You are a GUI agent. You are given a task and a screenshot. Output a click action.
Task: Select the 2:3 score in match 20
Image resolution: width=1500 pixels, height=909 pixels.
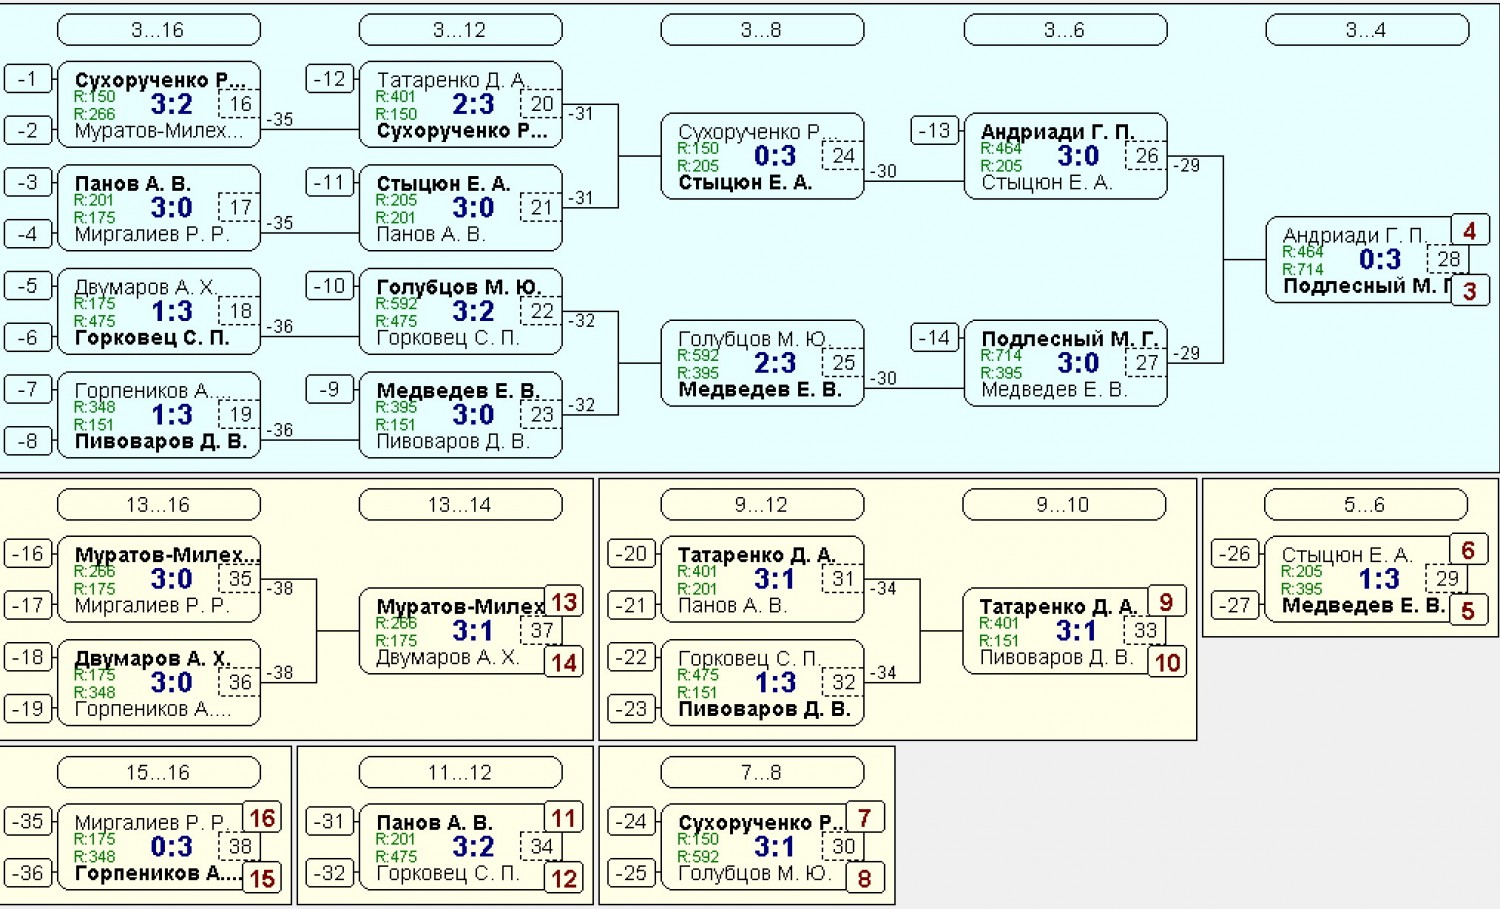[x=473, y=104]
